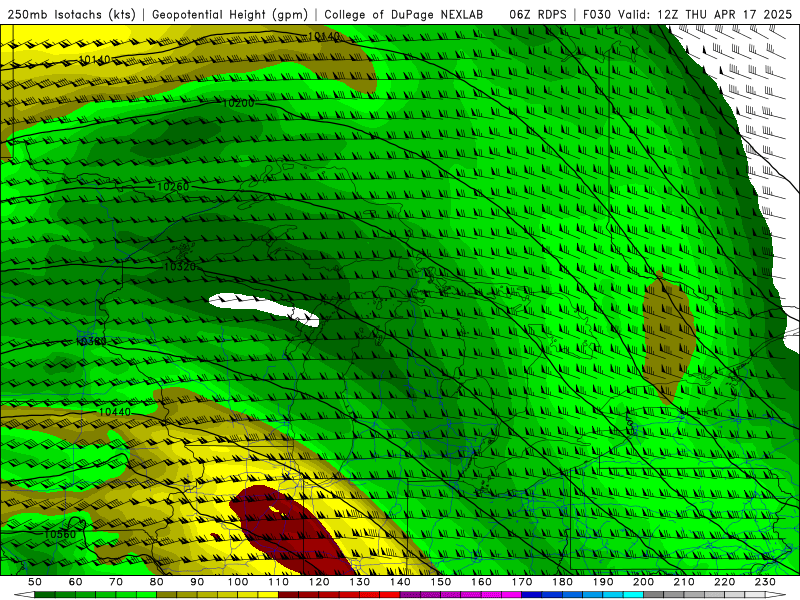Click the 60 value on the color scale

click(x=75, y=582)
